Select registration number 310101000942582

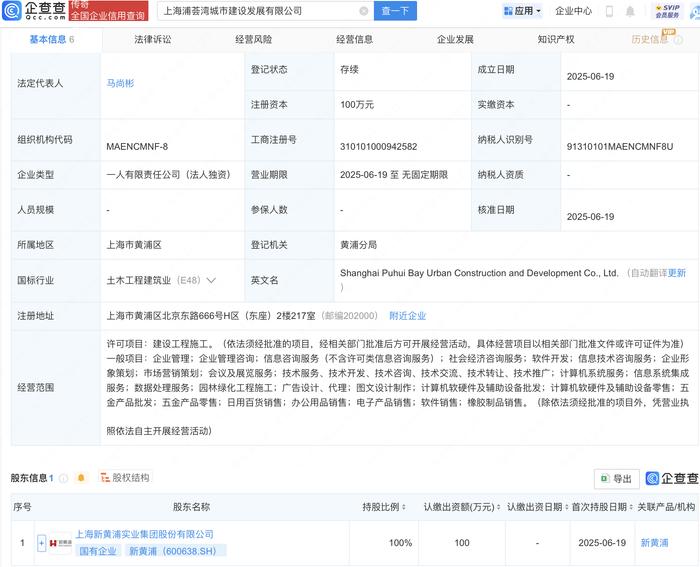click(x=379, y=146)
